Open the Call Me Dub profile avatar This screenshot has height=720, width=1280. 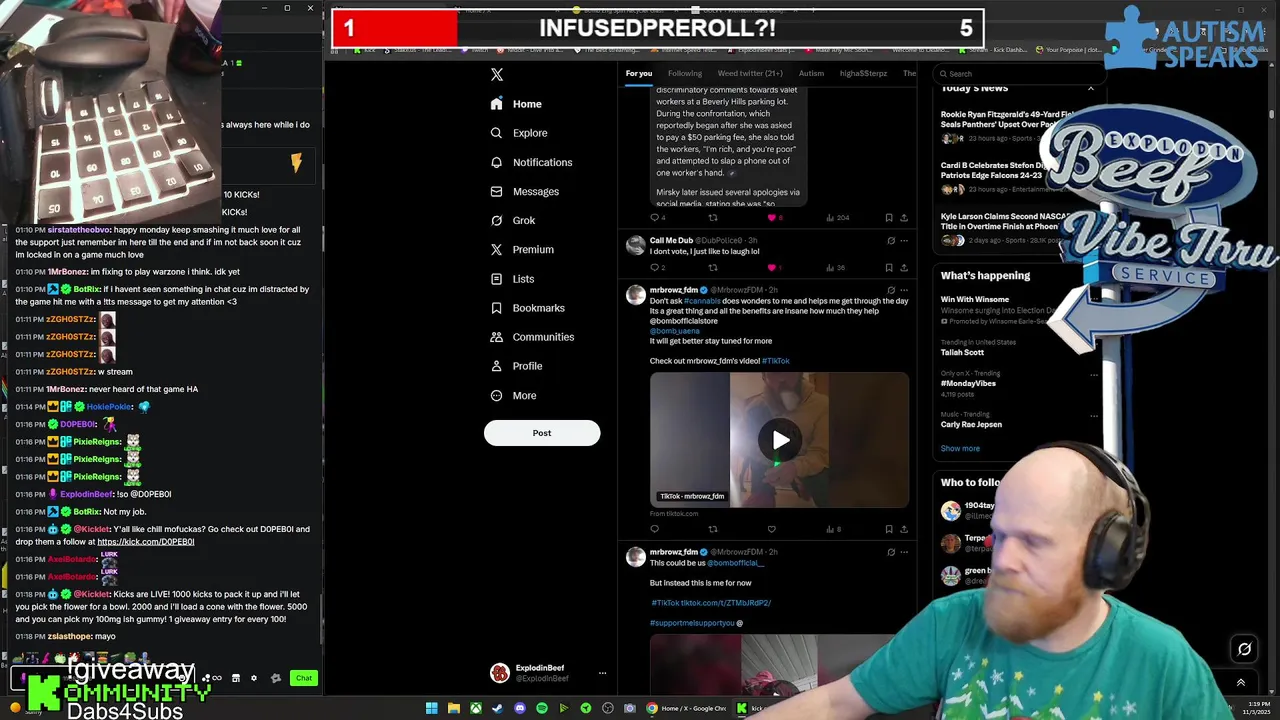pos(635,245)
